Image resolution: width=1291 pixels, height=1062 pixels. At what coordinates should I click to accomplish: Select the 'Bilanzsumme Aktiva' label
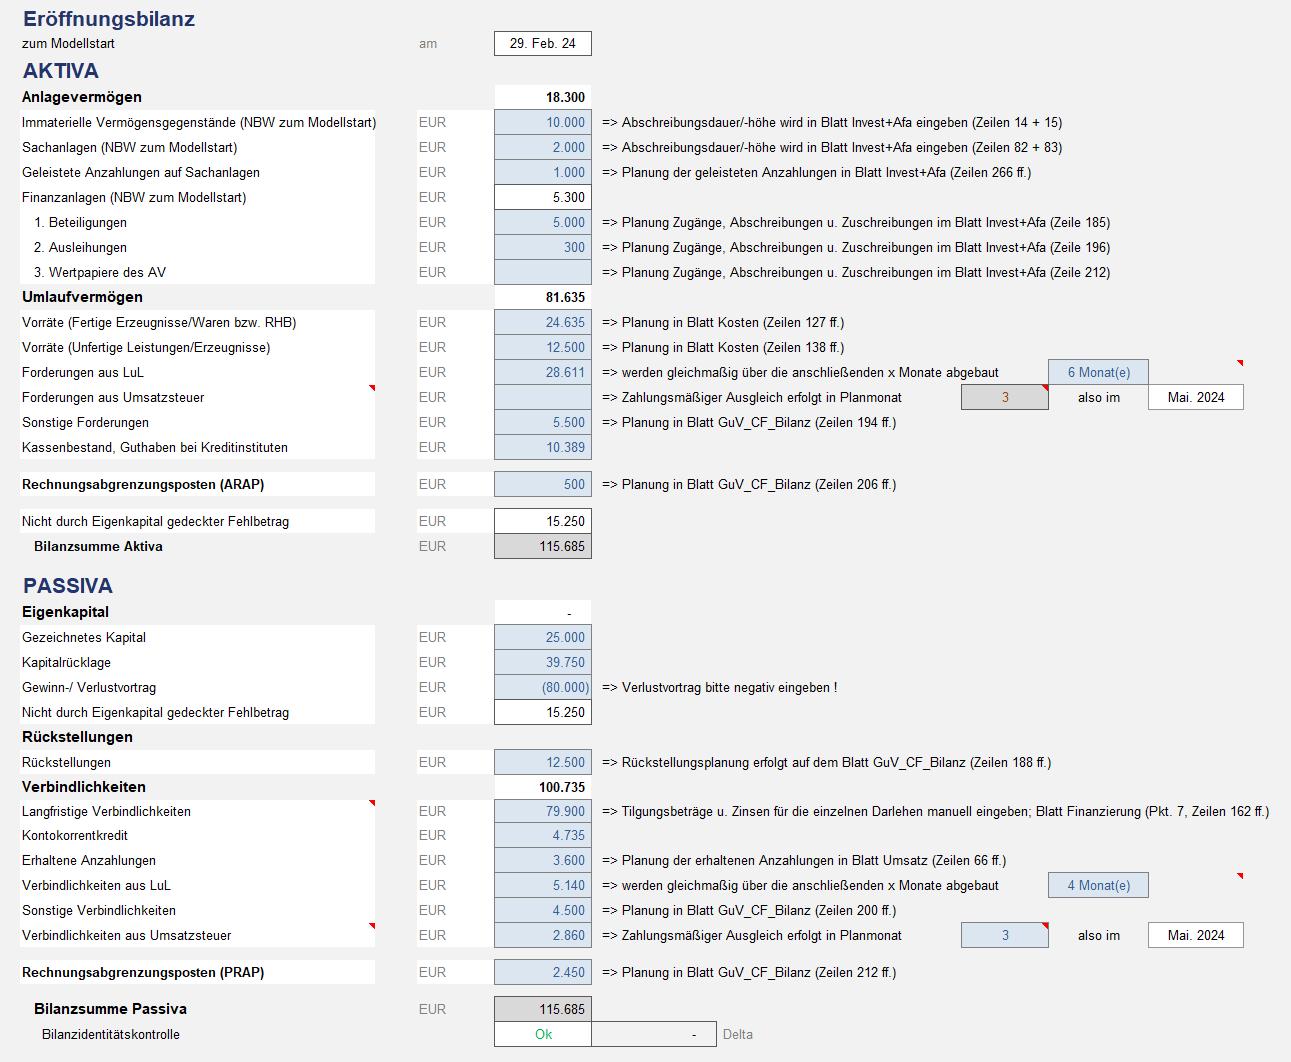pos(98,546)
